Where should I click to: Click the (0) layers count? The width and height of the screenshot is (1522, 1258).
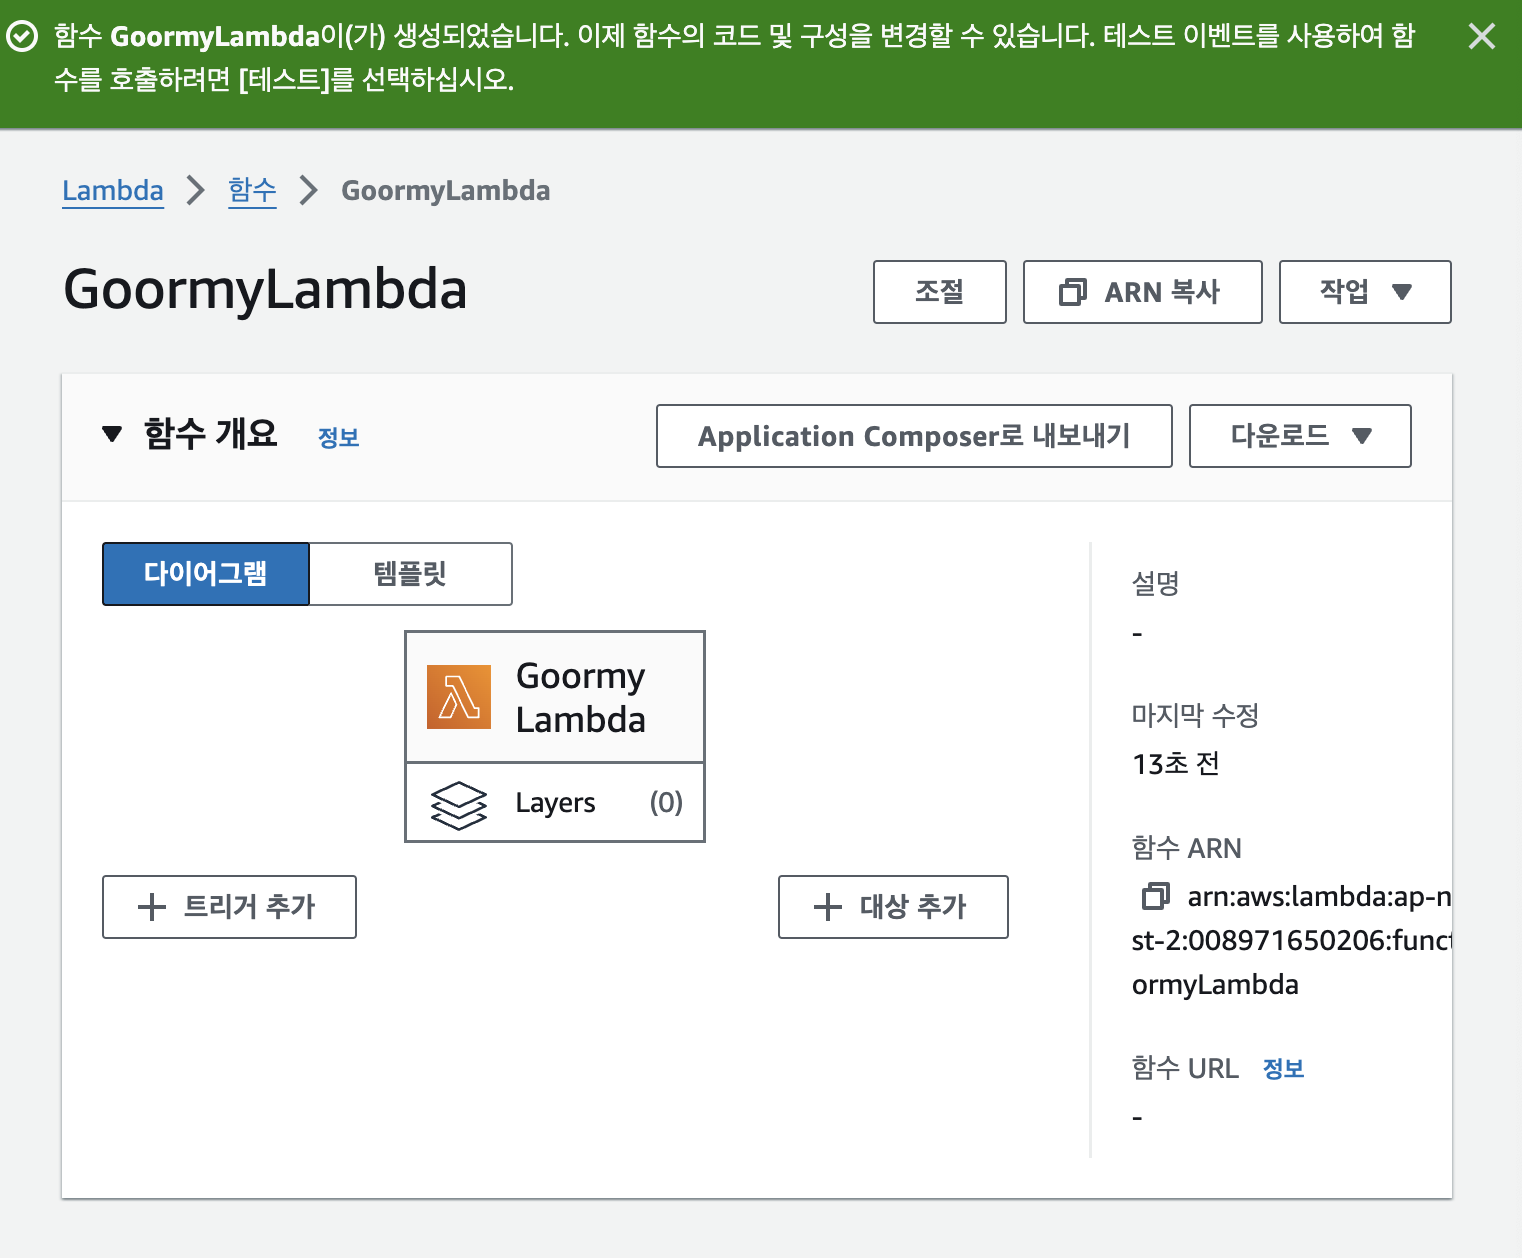click(x=666, y=802)
